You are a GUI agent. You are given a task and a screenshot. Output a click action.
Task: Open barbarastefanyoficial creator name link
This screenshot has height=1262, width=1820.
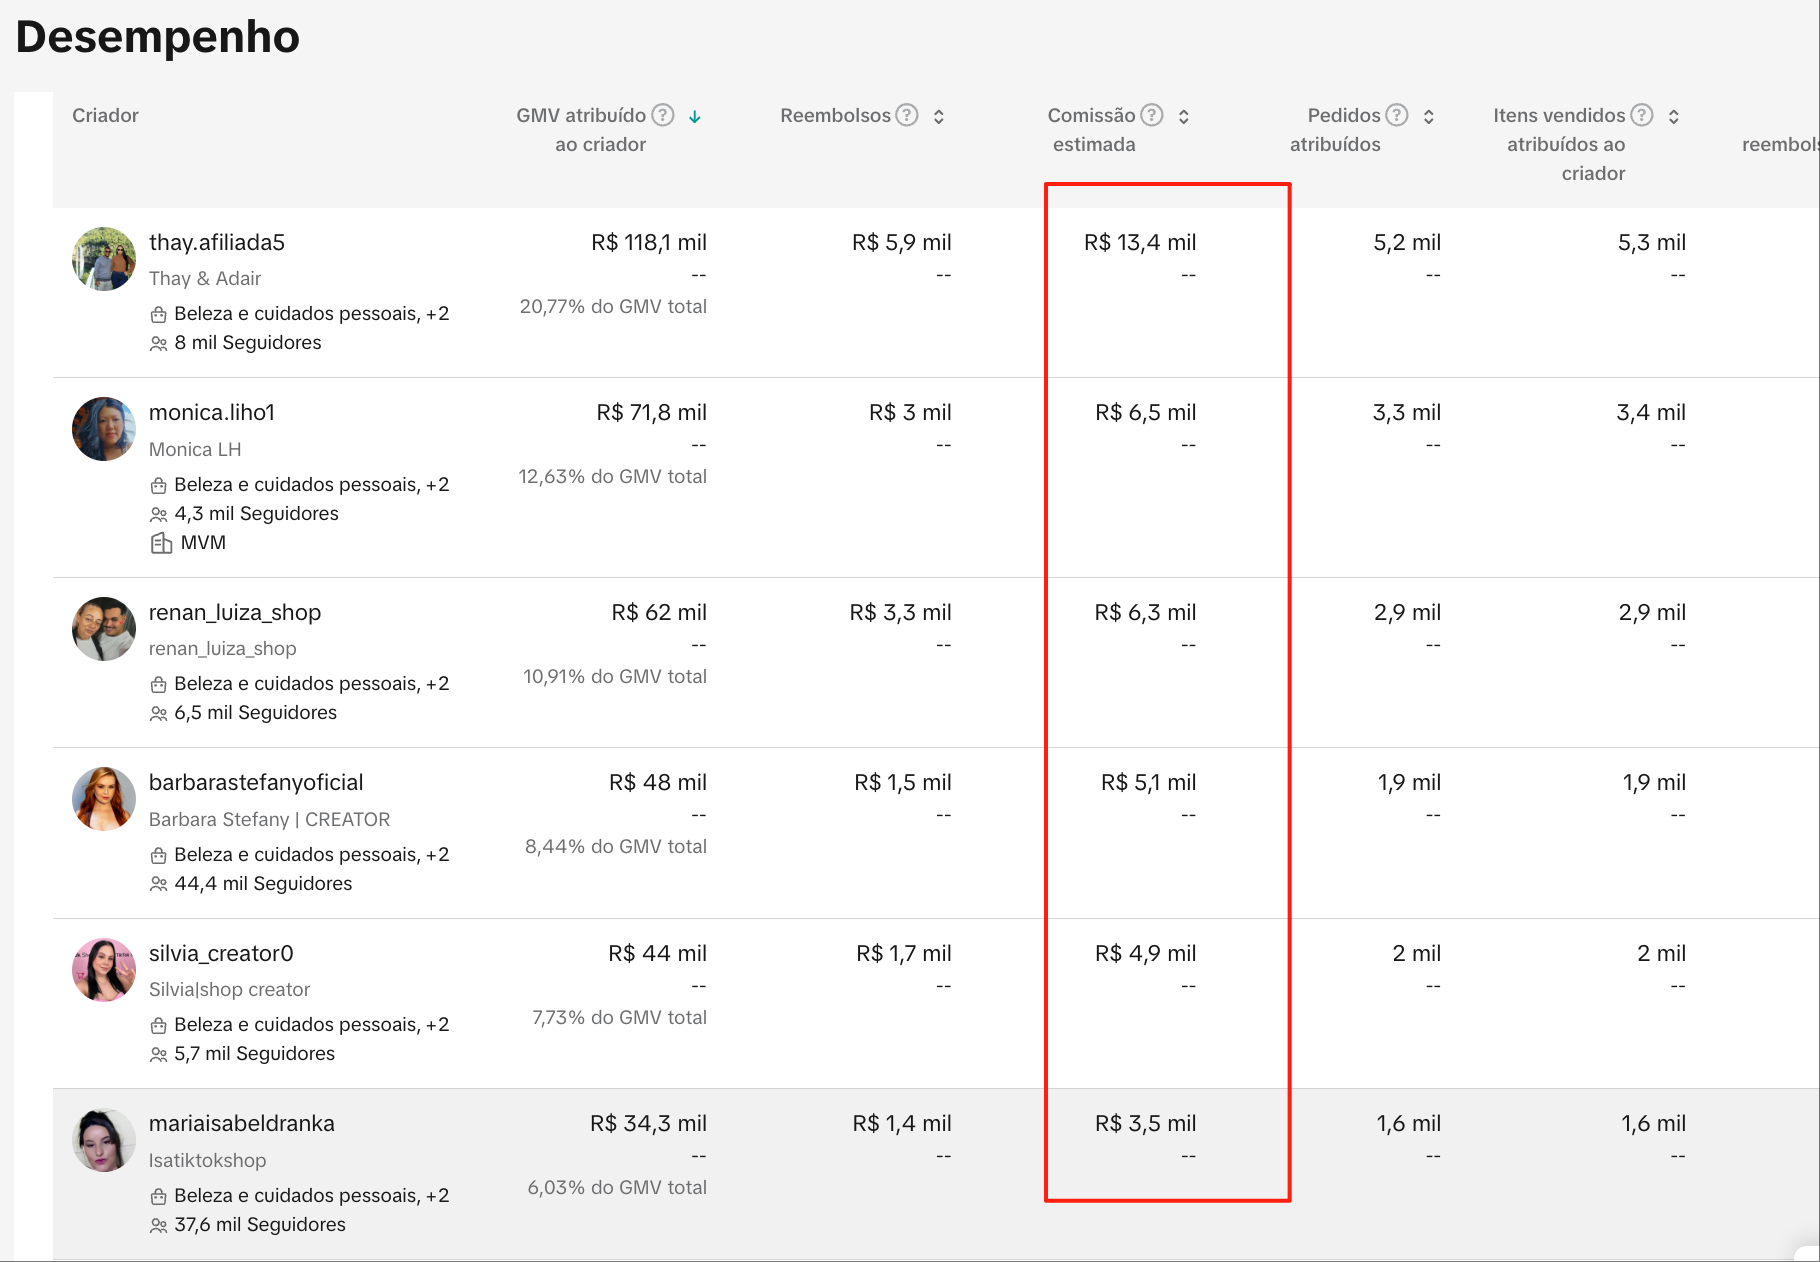(x=256, y=782)
